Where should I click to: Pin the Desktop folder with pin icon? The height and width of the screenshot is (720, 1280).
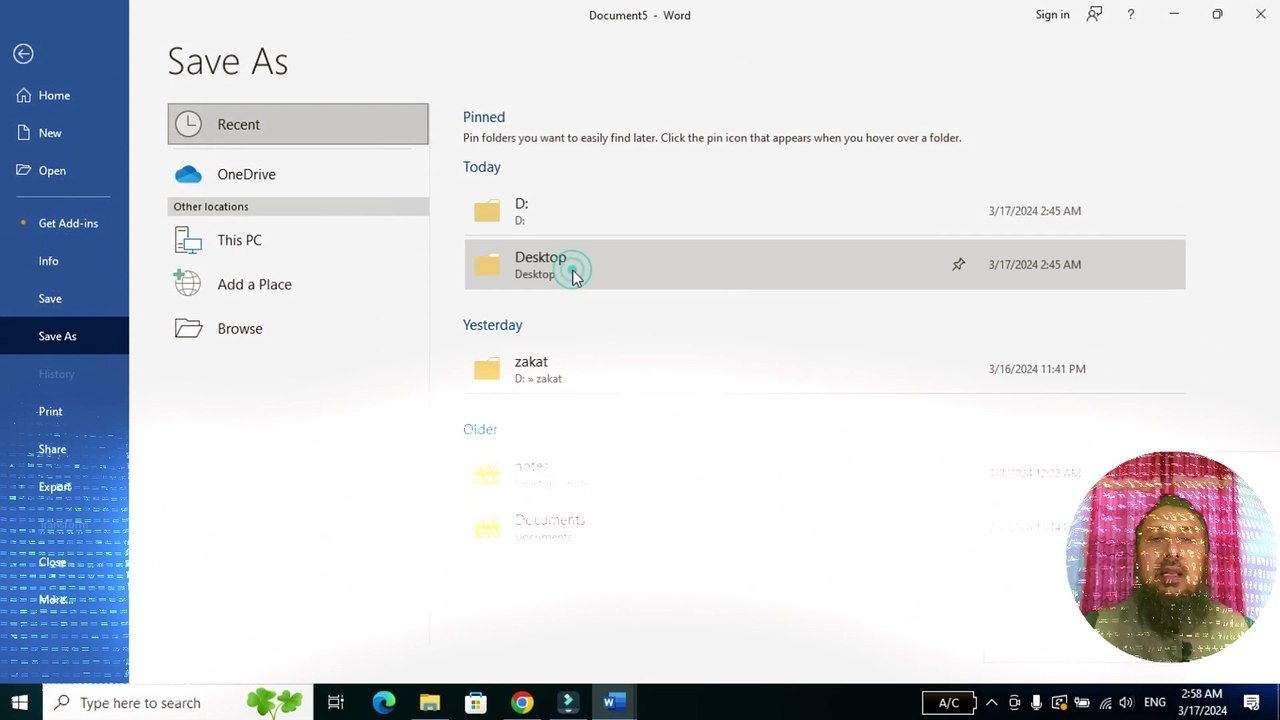click(x=958, y=264)
